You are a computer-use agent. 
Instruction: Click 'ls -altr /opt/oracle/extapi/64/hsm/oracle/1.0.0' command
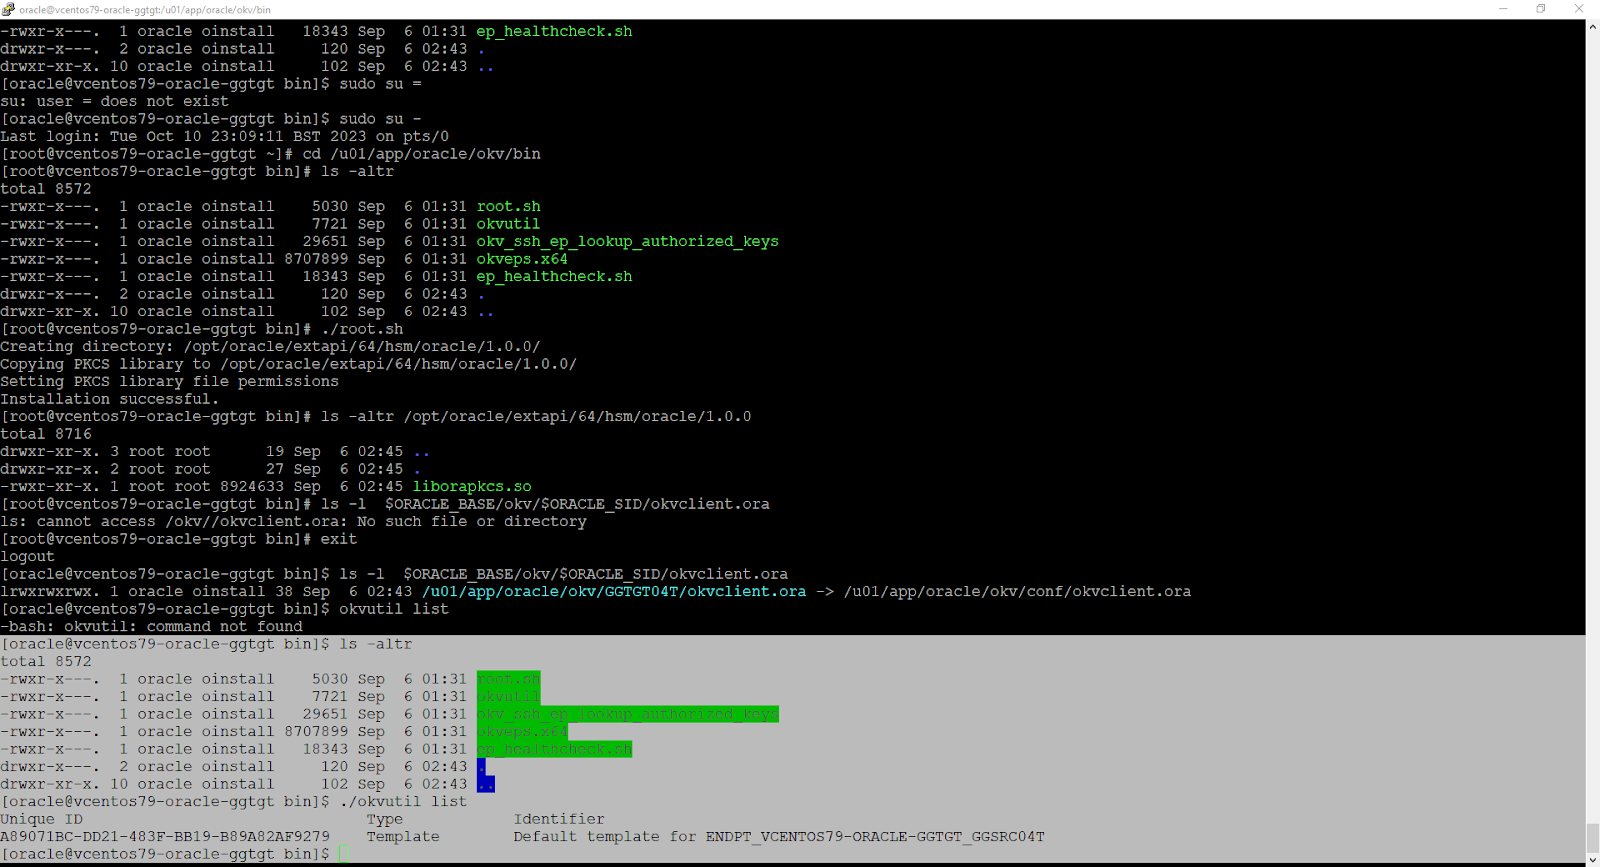coord(536,416)
